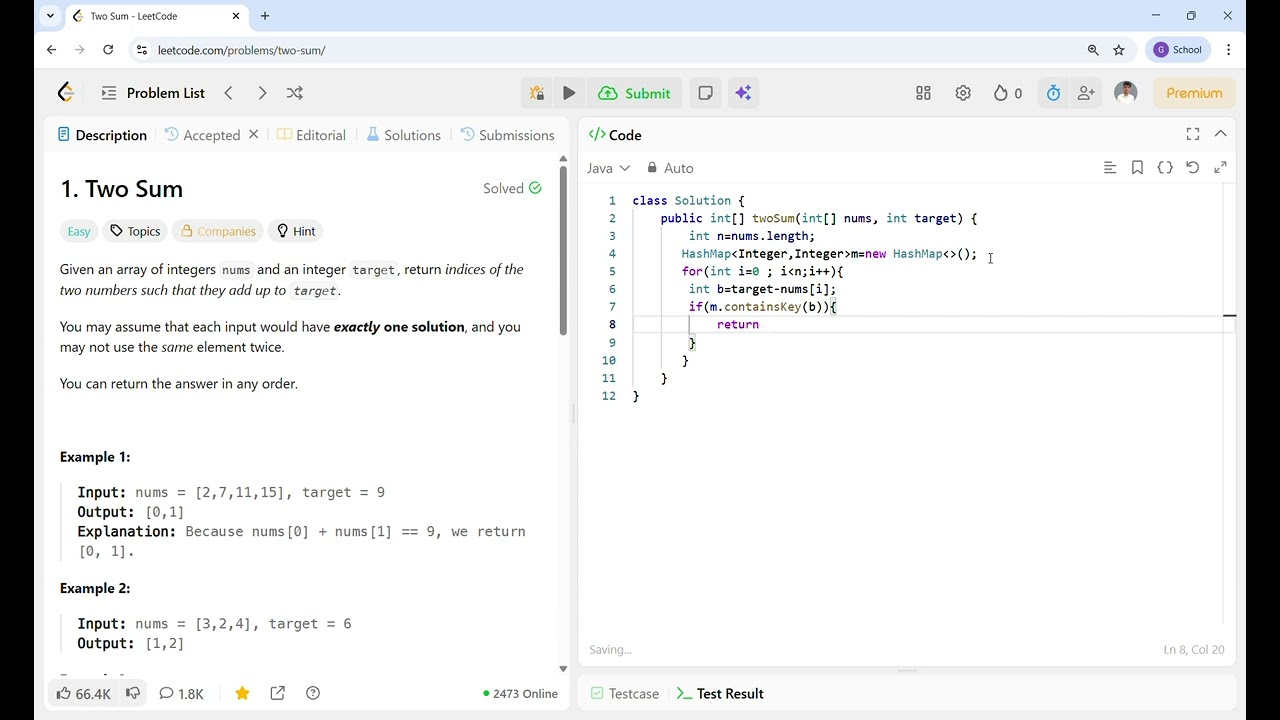Viewport: 1280px width, 720px height.
Task: Open the timer stopwatch icon
Action: pos(1053,93)
